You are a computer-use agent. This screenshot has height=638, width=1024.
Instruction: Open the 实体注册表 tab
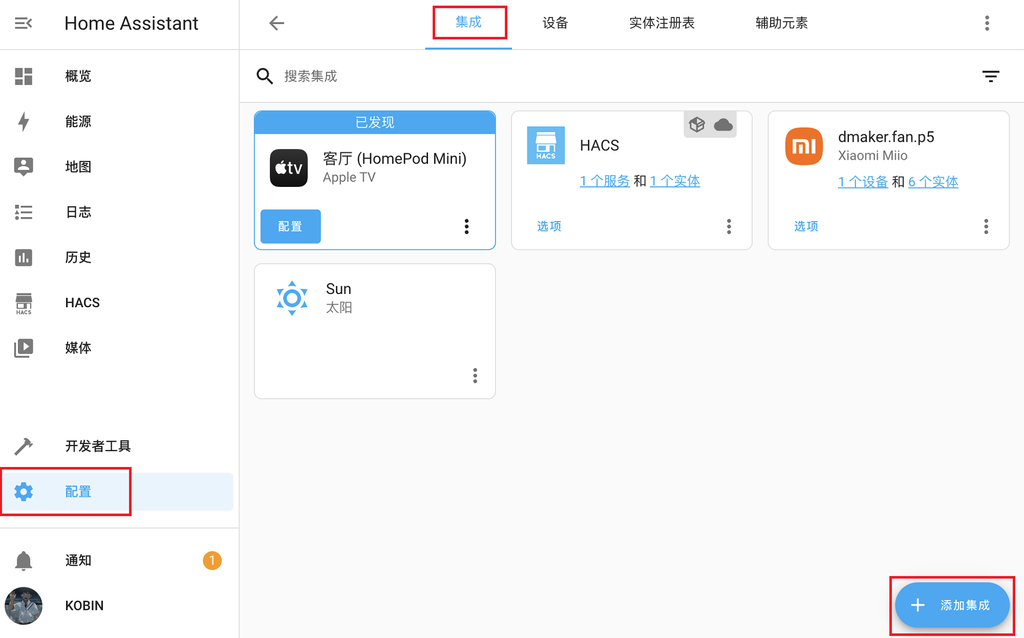click(661, 22)
